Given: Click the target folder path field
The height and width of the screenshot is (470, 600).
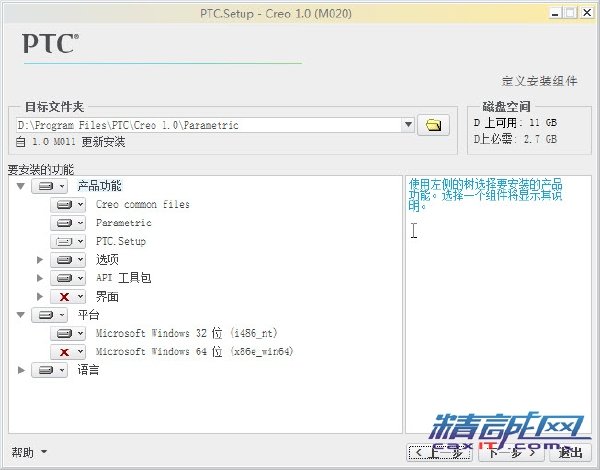Looking at the screenshot, I should coord(209,125).
